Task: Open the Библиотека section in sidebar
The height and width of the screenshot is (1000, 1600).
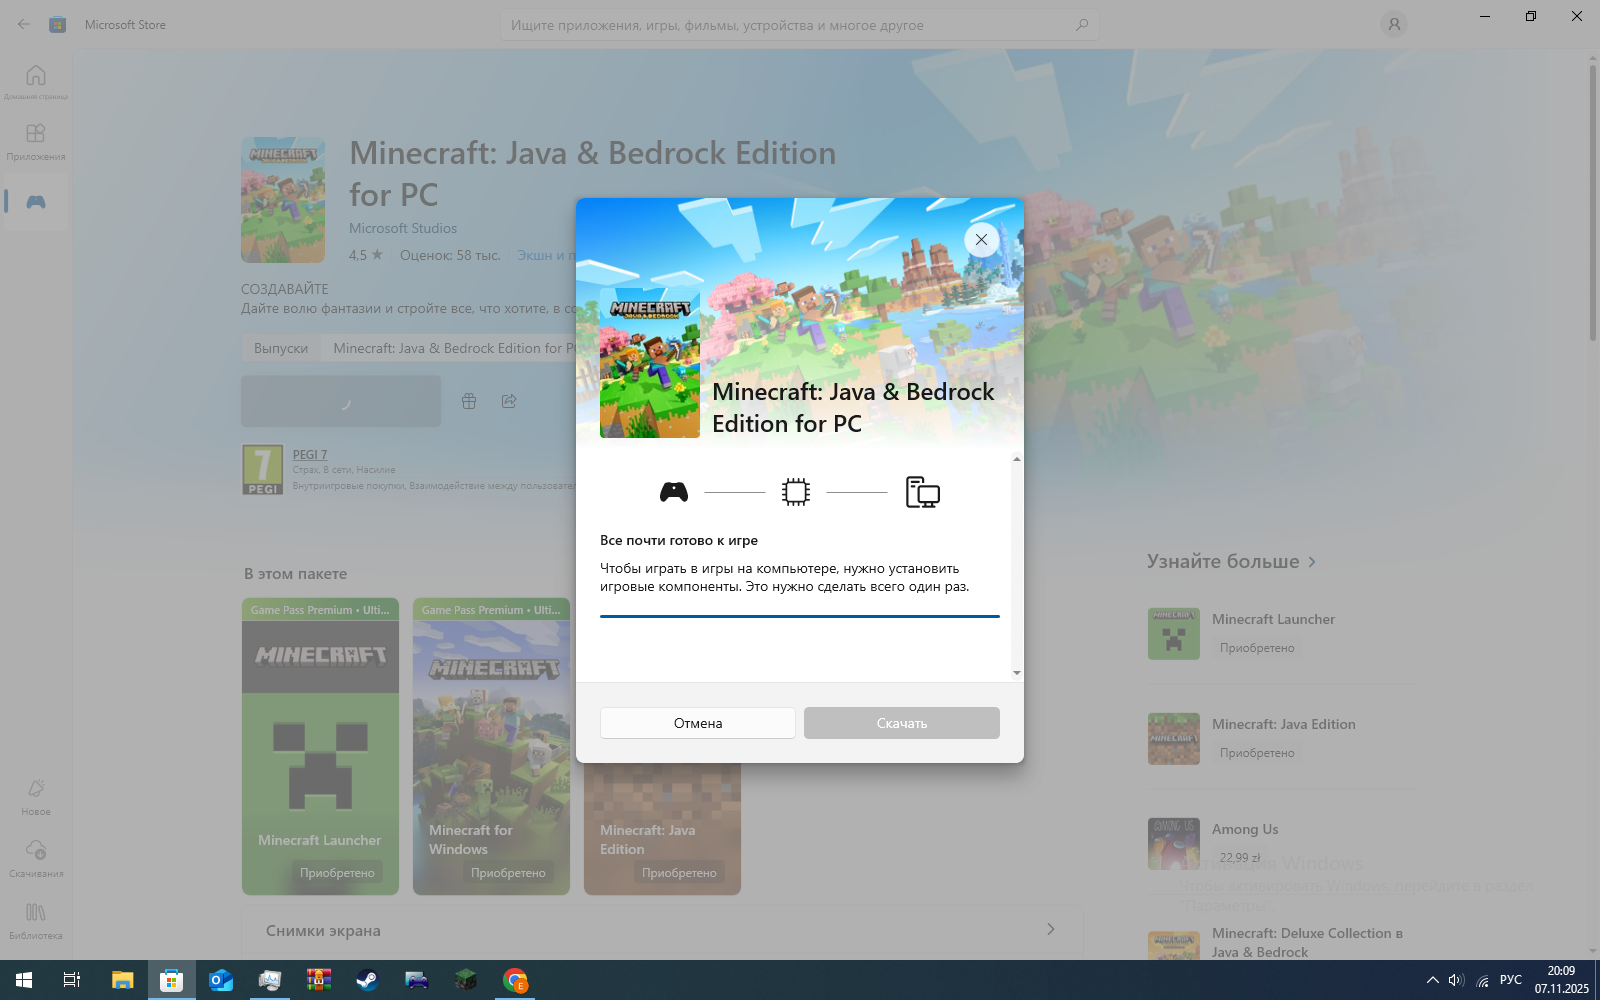Action: pyautogui.click(x=36, y=921)
